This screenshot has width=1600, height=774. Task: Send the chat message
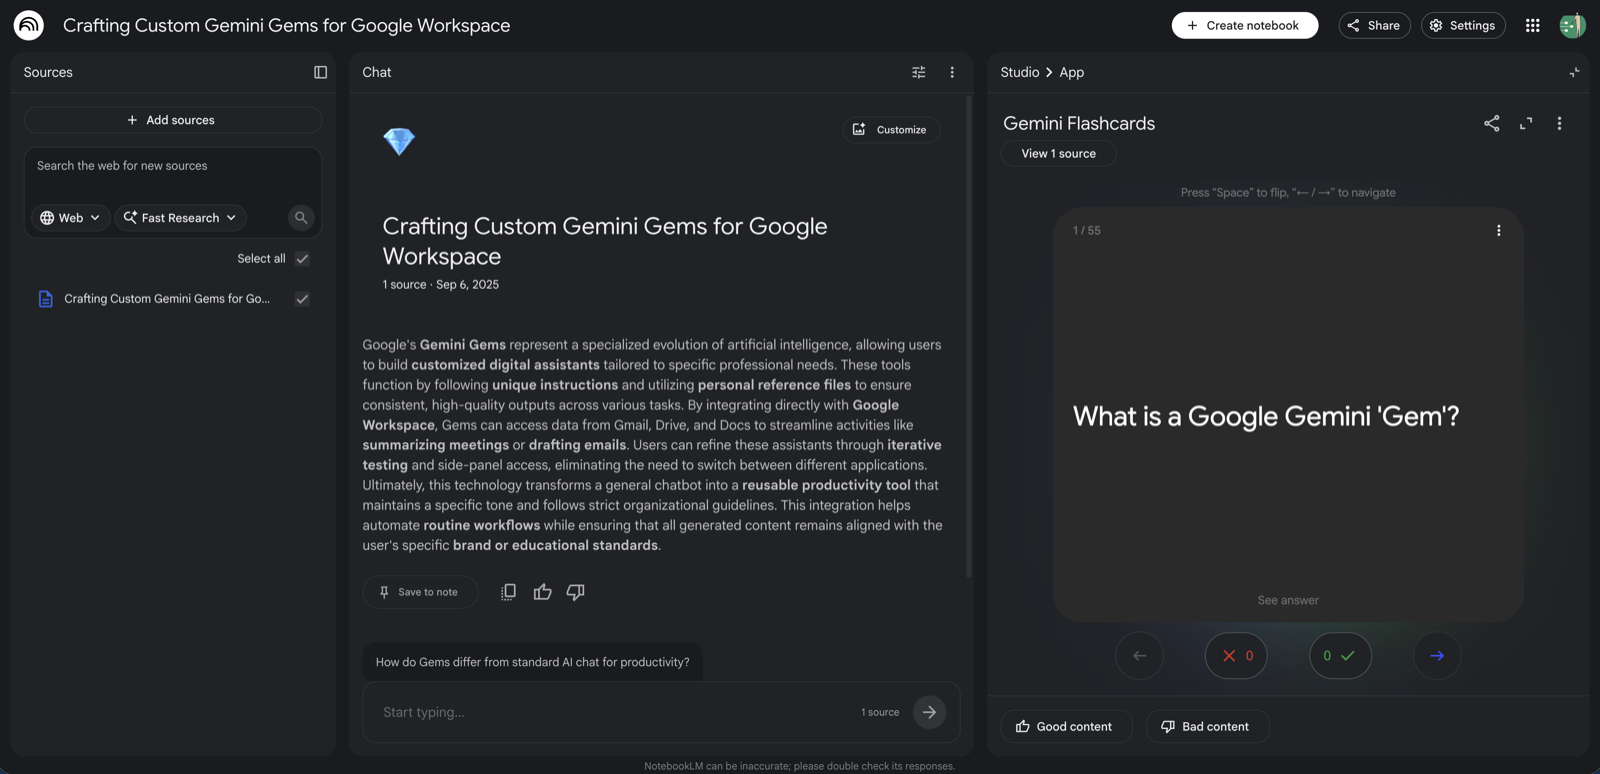929,712
